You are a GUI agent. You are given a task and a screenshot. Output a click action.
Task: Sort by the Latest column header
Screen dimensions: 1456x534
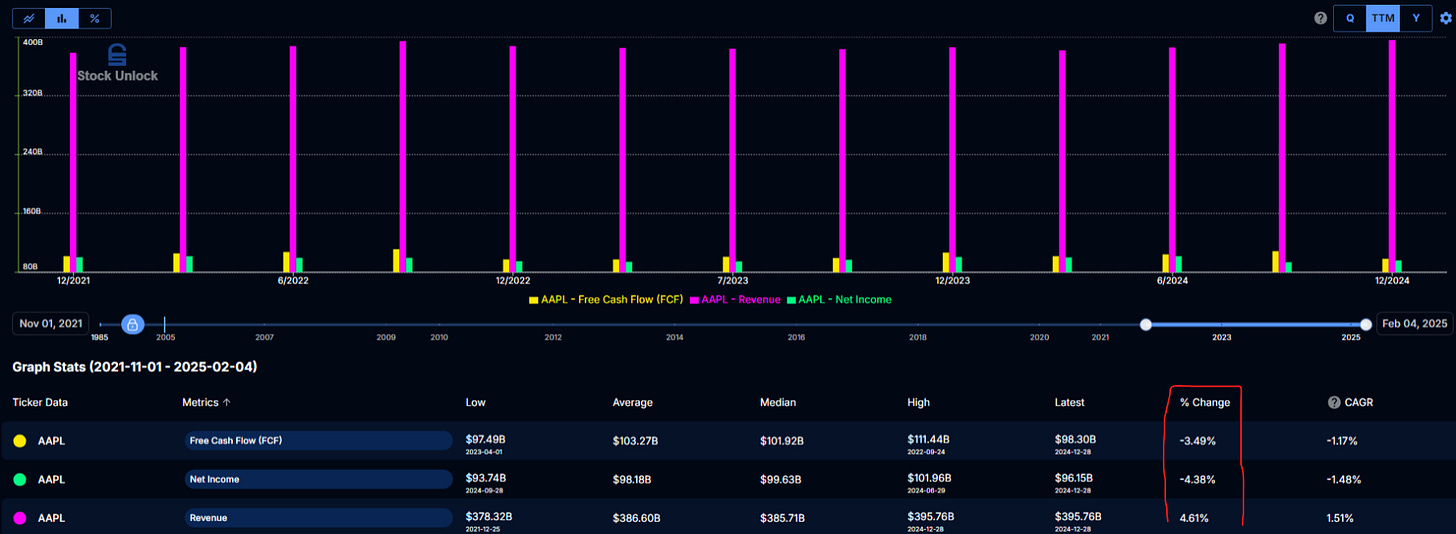(x=1070, y=402)
